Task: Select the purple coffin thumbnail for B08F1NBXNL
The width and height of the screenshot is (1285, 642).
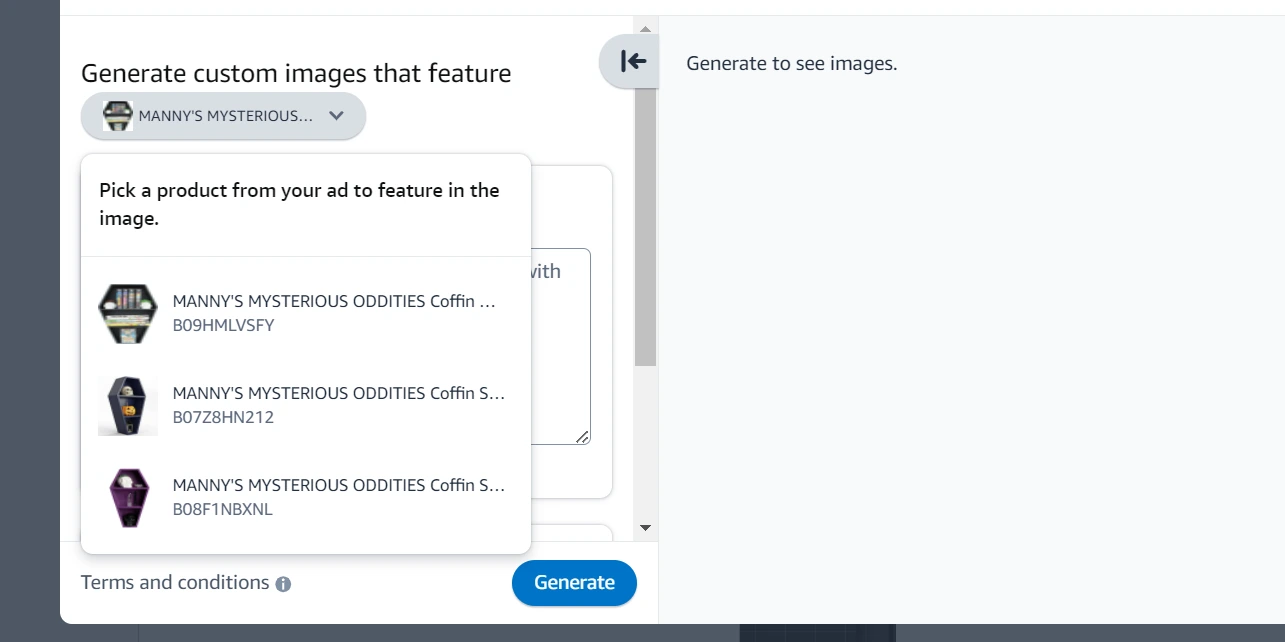Action: [x=128, y=498]
